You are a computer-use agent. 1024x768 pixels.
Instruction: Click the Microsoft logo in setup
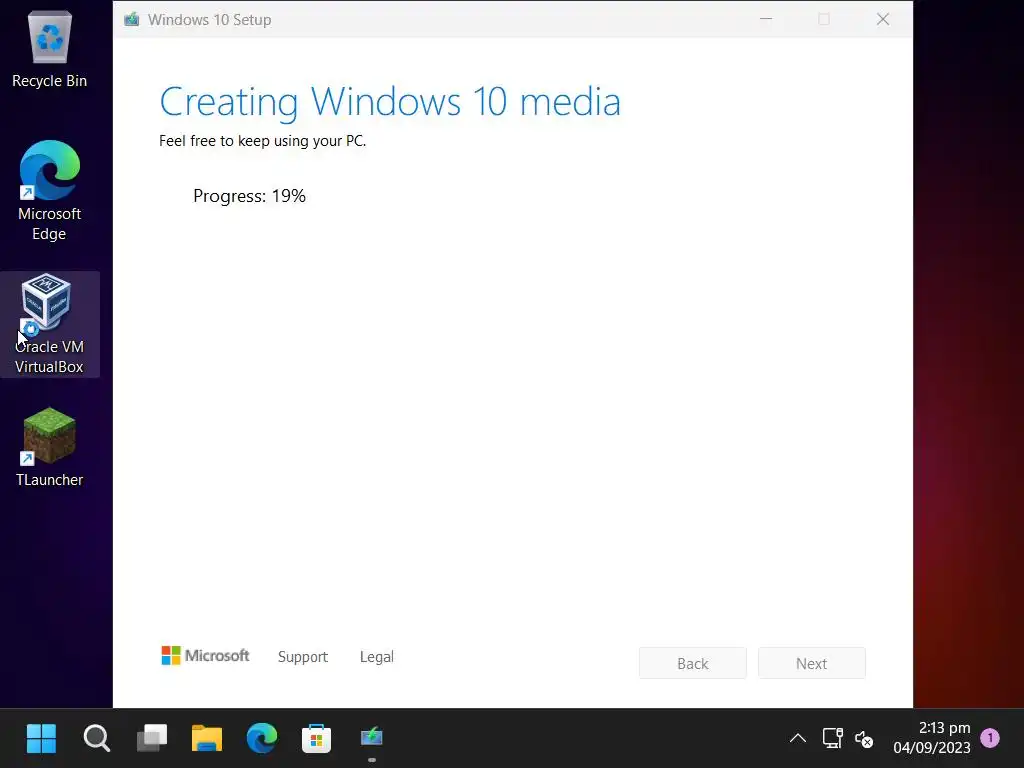pyautogui.click(x=205, y=656)
